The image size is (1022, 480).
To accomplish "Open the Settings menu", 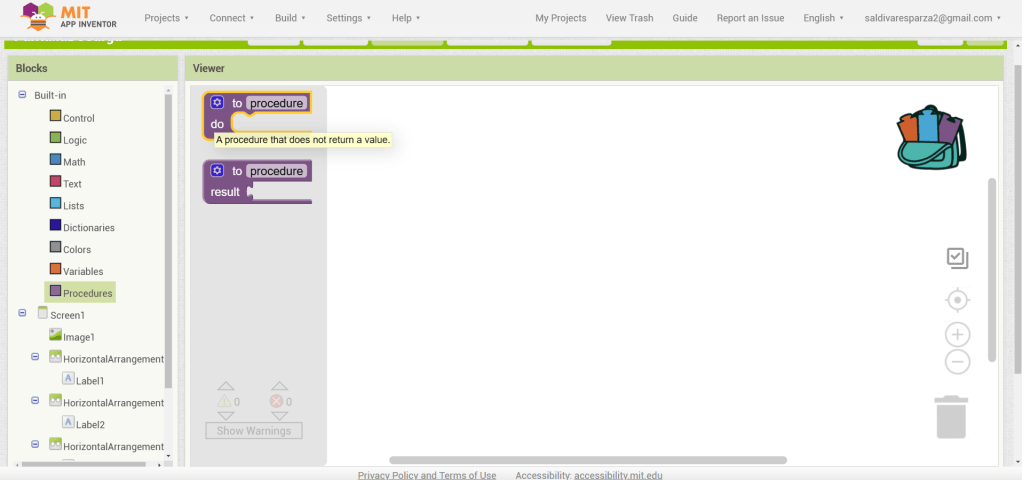I will (x=348, y=18).
